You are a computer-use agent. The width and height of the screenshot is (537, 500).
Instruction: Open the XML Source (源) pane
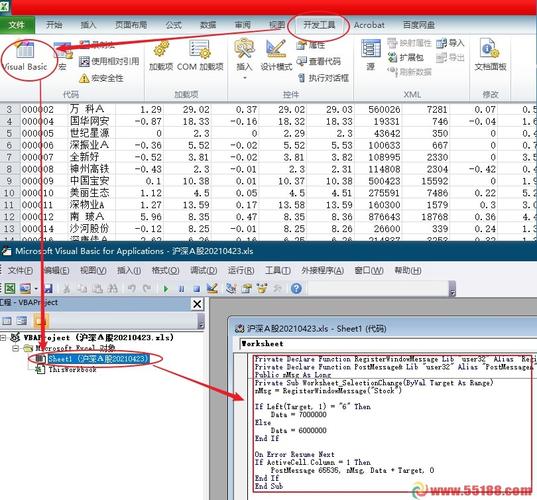coord(371,55)
